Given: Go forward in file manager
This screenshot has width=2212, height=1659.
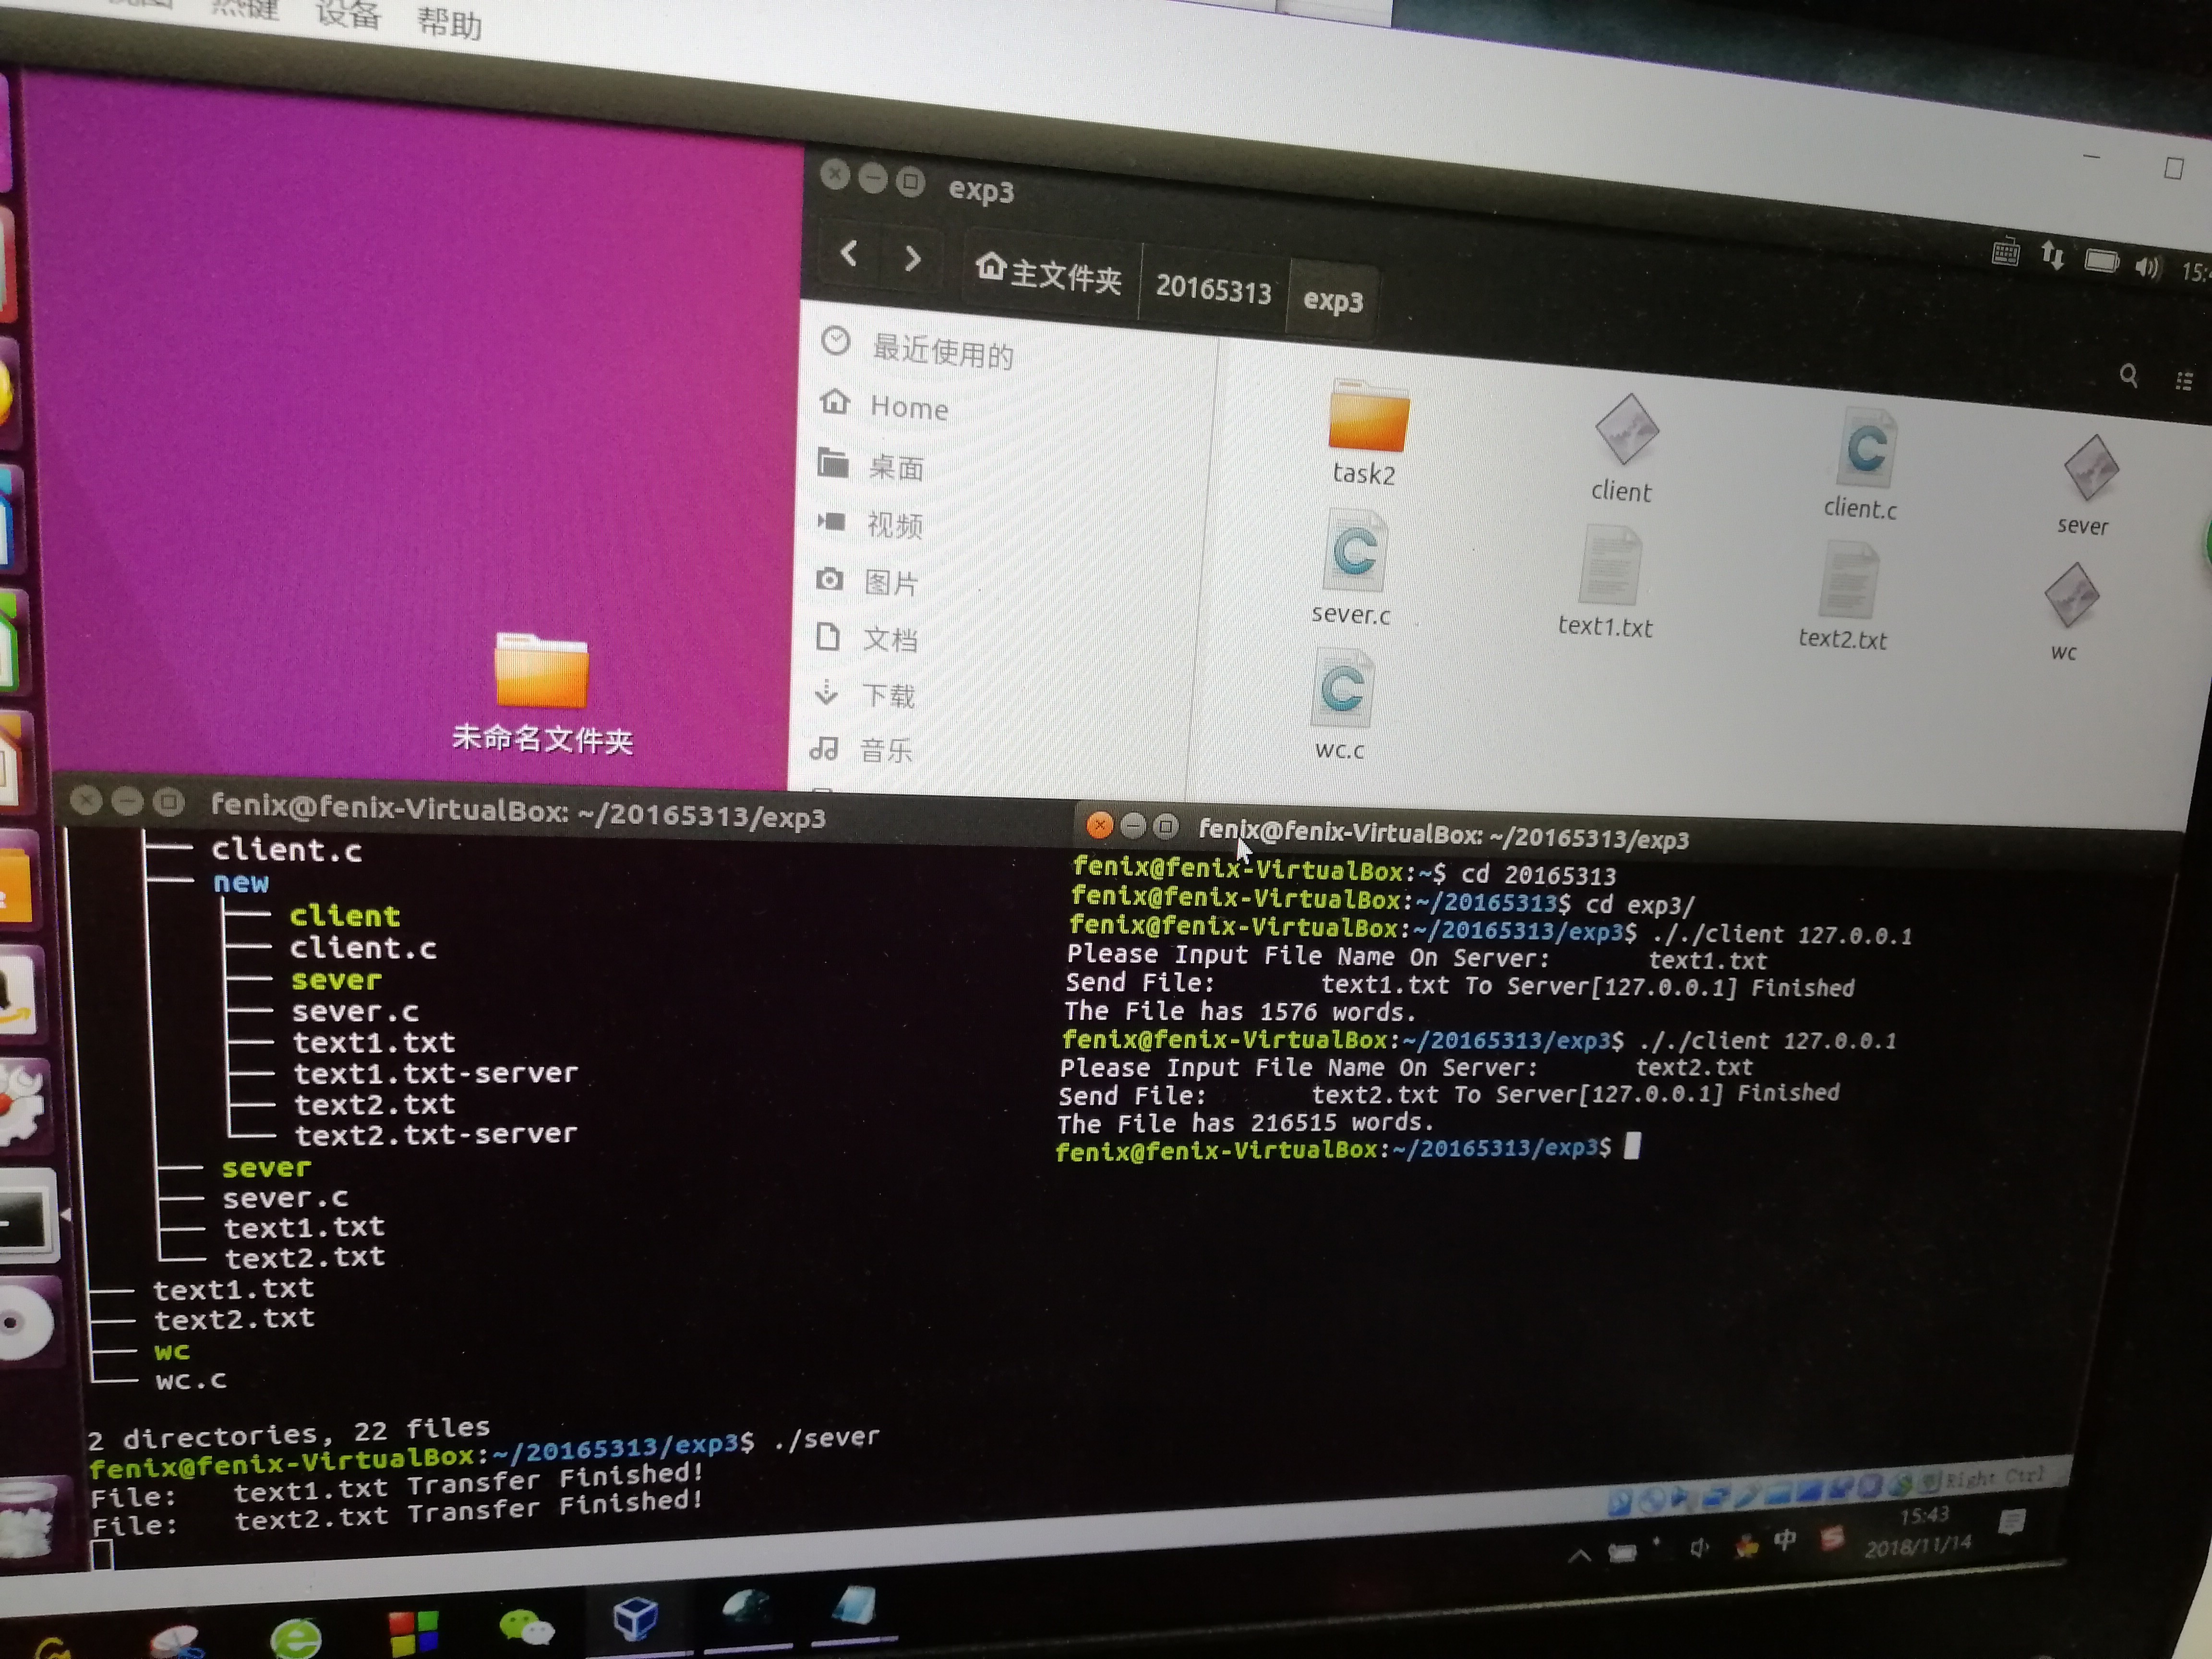Looking at the screenshot, I should pyautogui.click(x=911, y=259).
